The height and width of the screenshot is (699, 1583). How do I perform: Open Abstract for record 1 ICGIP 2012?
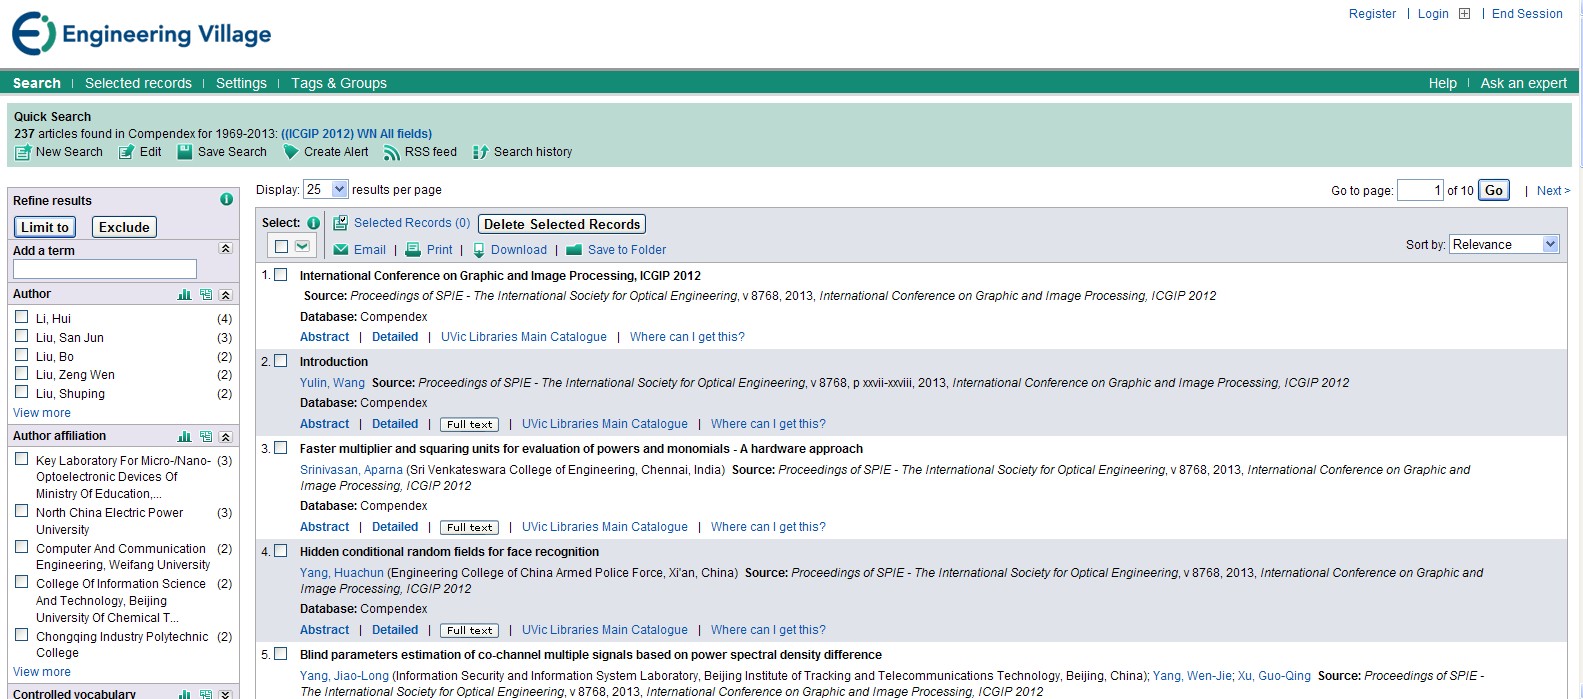(325, 337)
